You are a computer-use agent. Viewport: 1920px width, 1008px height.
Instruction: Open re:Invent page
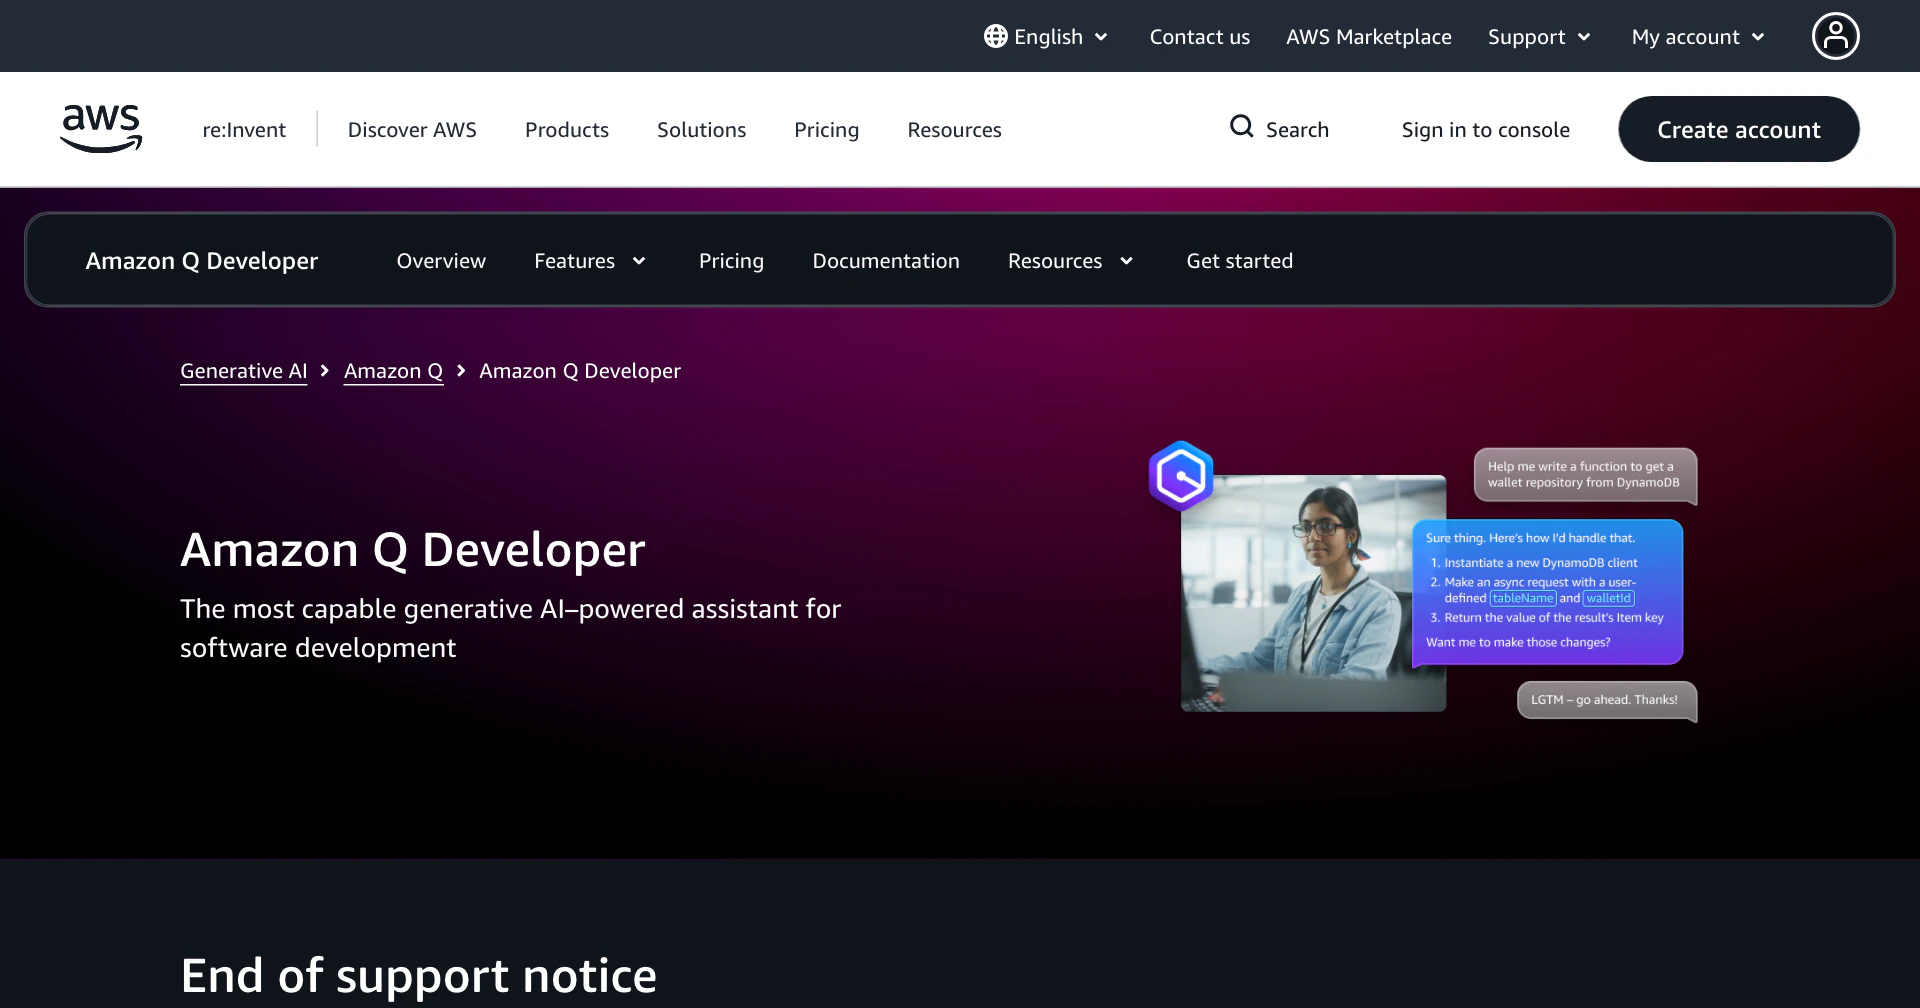tap(244, 130)
